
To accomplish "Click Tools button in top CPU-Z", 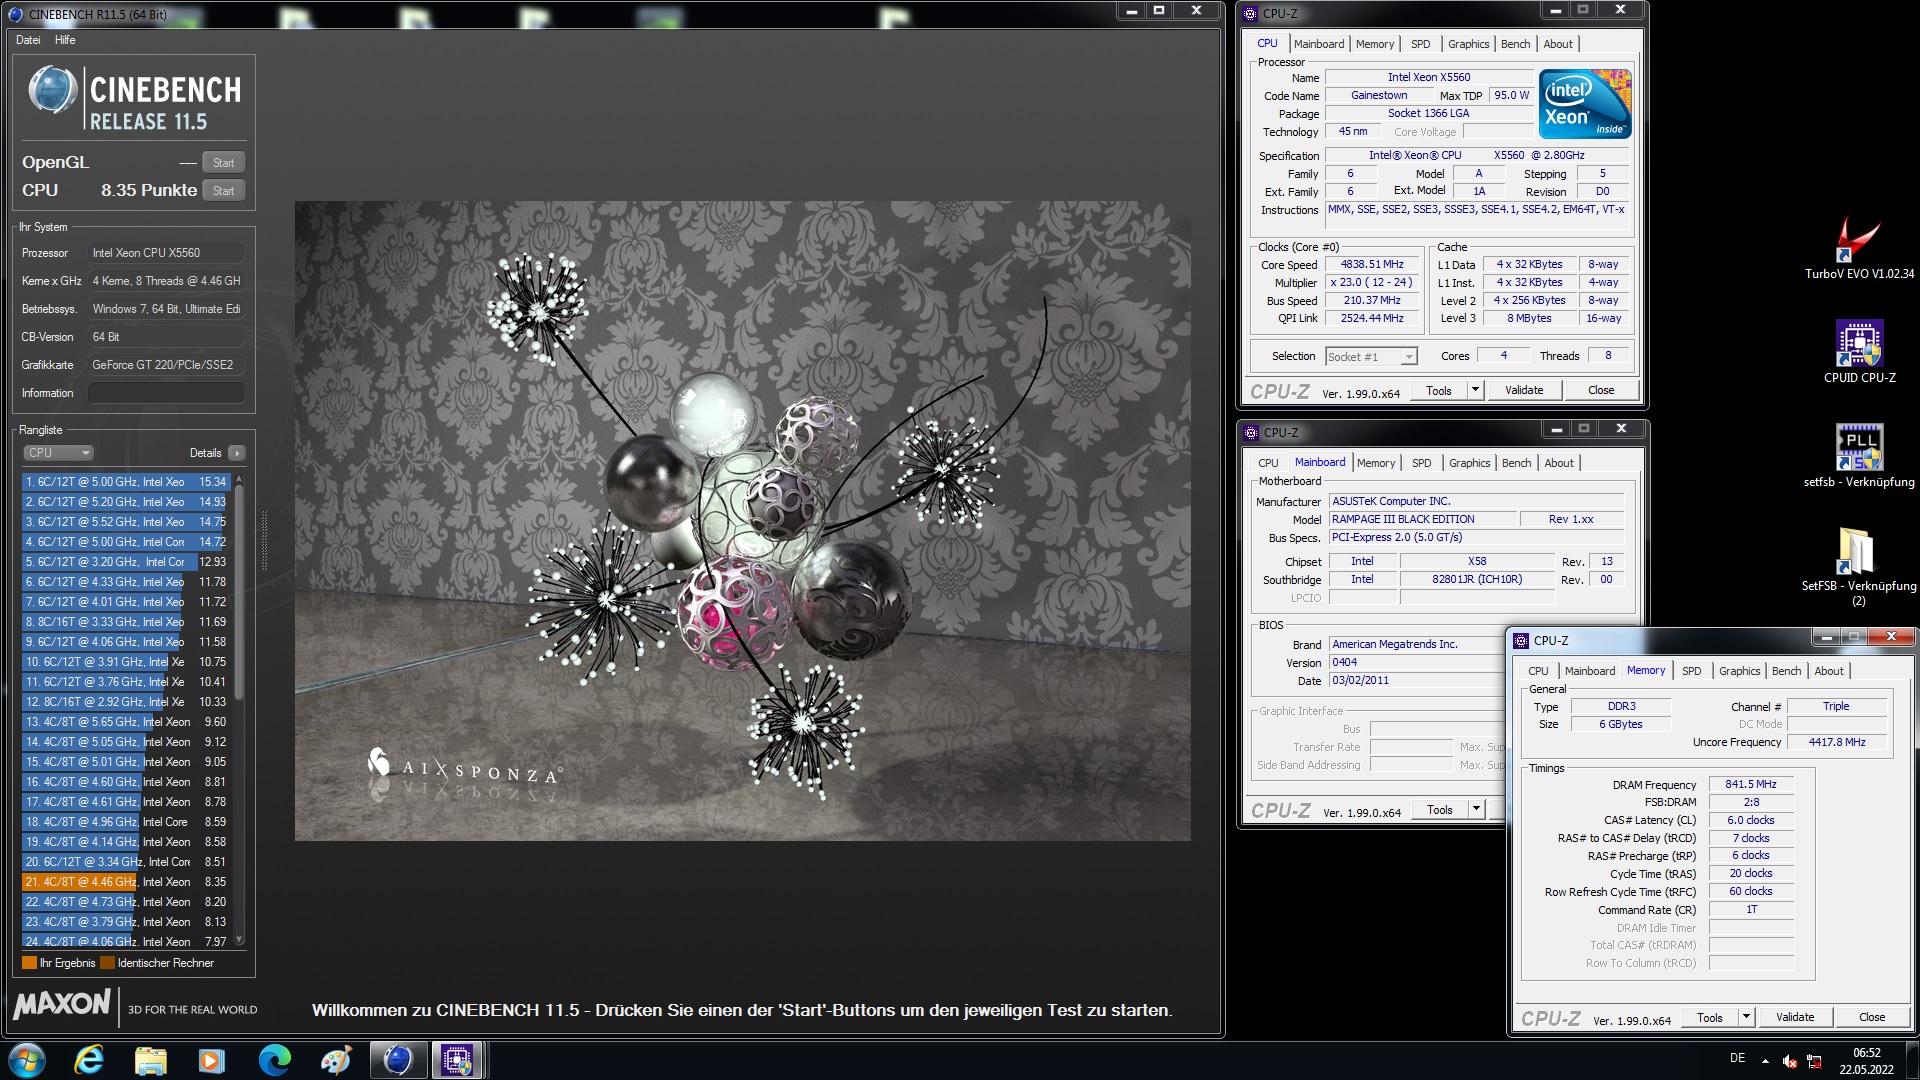I will [x=1439, y=391].
